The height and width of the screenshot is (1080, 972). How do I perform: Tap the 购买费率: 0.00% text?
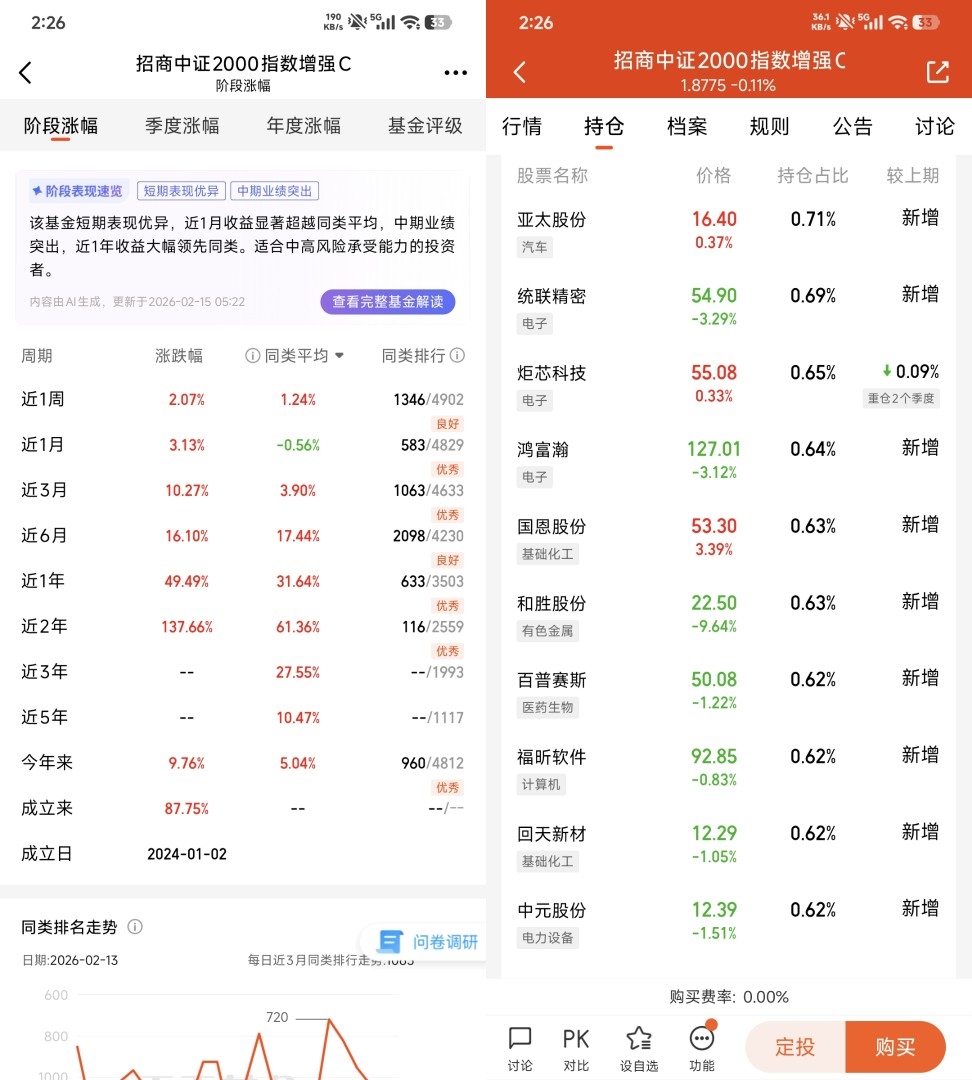coord(729,997)
